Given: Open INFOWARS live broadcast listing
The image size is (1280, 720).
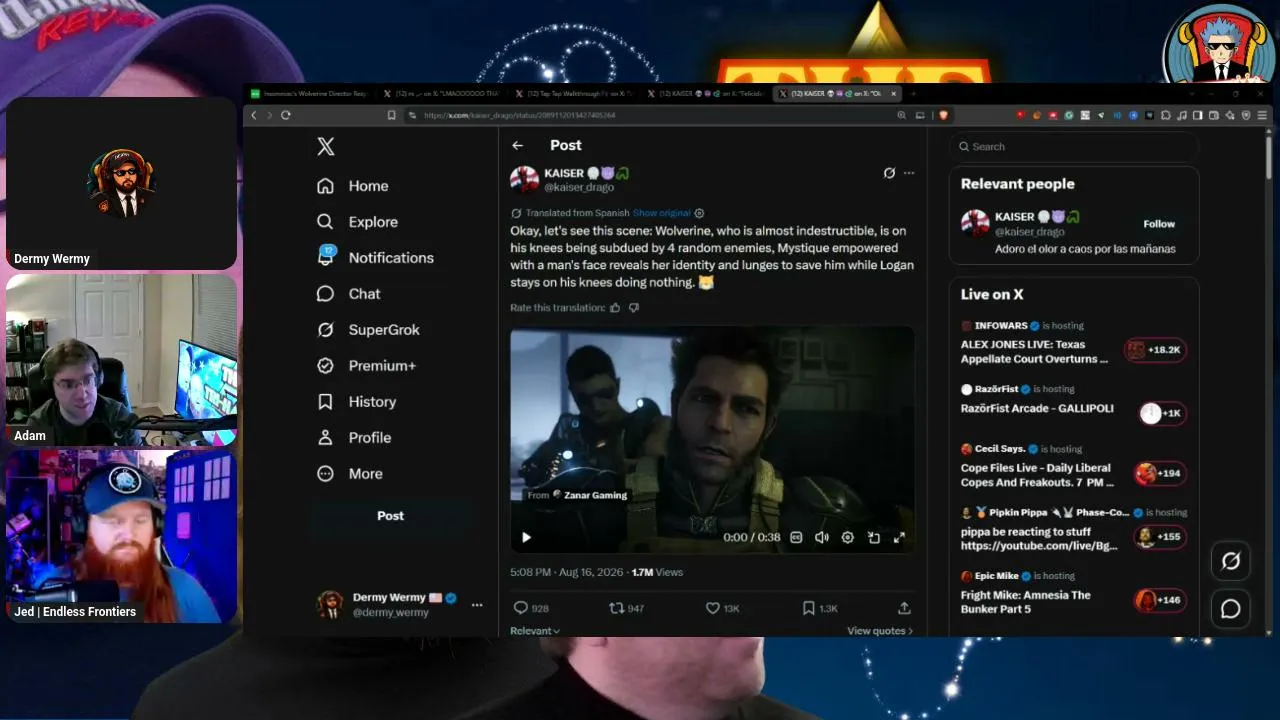Looking at the screenshot, I should tap(1073, 343).
